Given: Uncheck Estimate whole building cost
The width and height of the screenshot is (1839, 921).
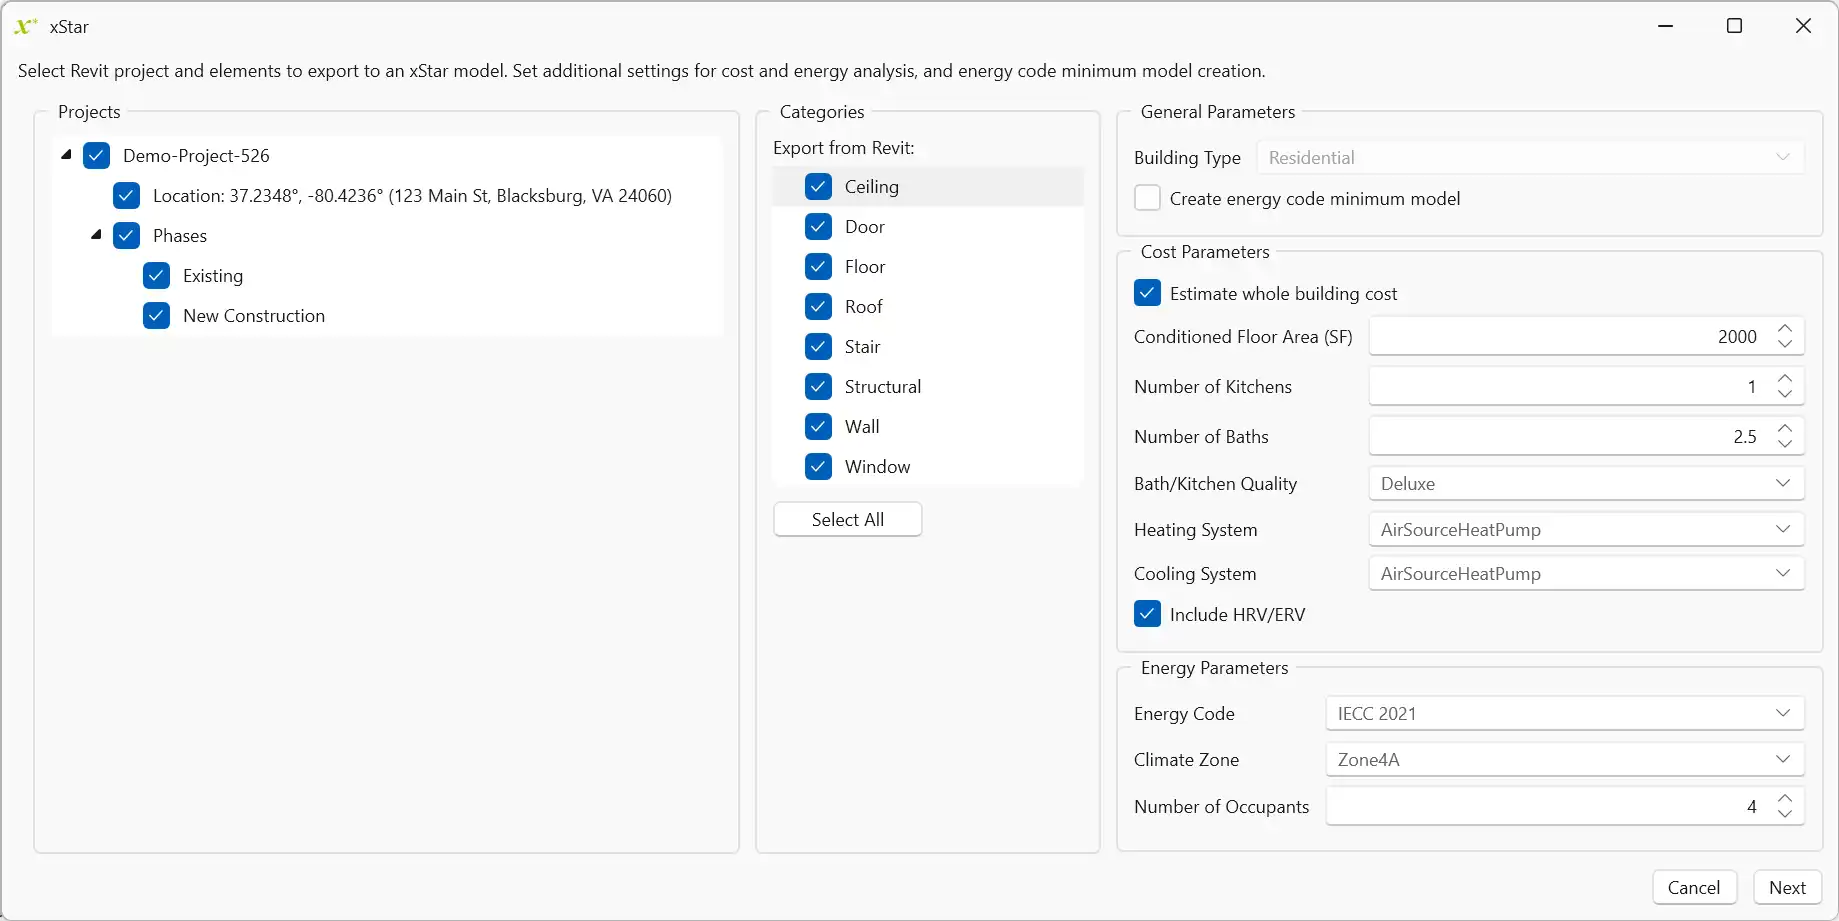Looking at the screenshot, I should point(1147,293).
